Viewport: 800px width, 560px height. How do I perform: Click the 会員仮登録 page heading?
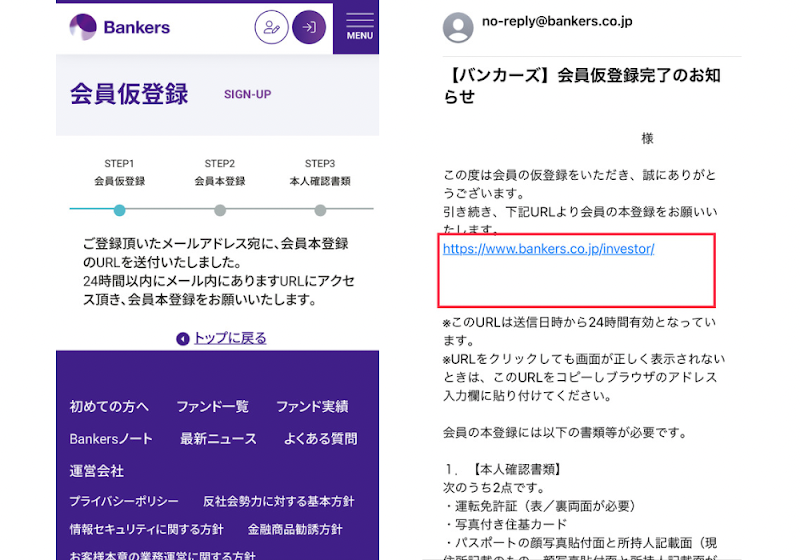point(129,94)
